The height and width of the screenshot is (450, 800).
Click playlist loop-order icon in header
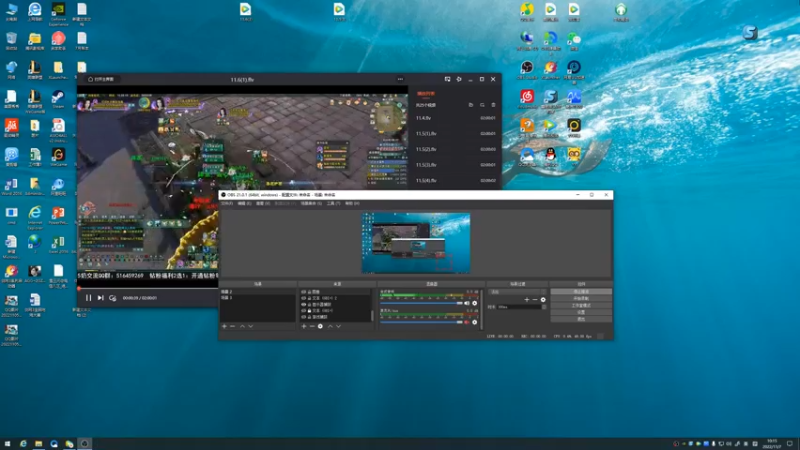click(482, 105)
